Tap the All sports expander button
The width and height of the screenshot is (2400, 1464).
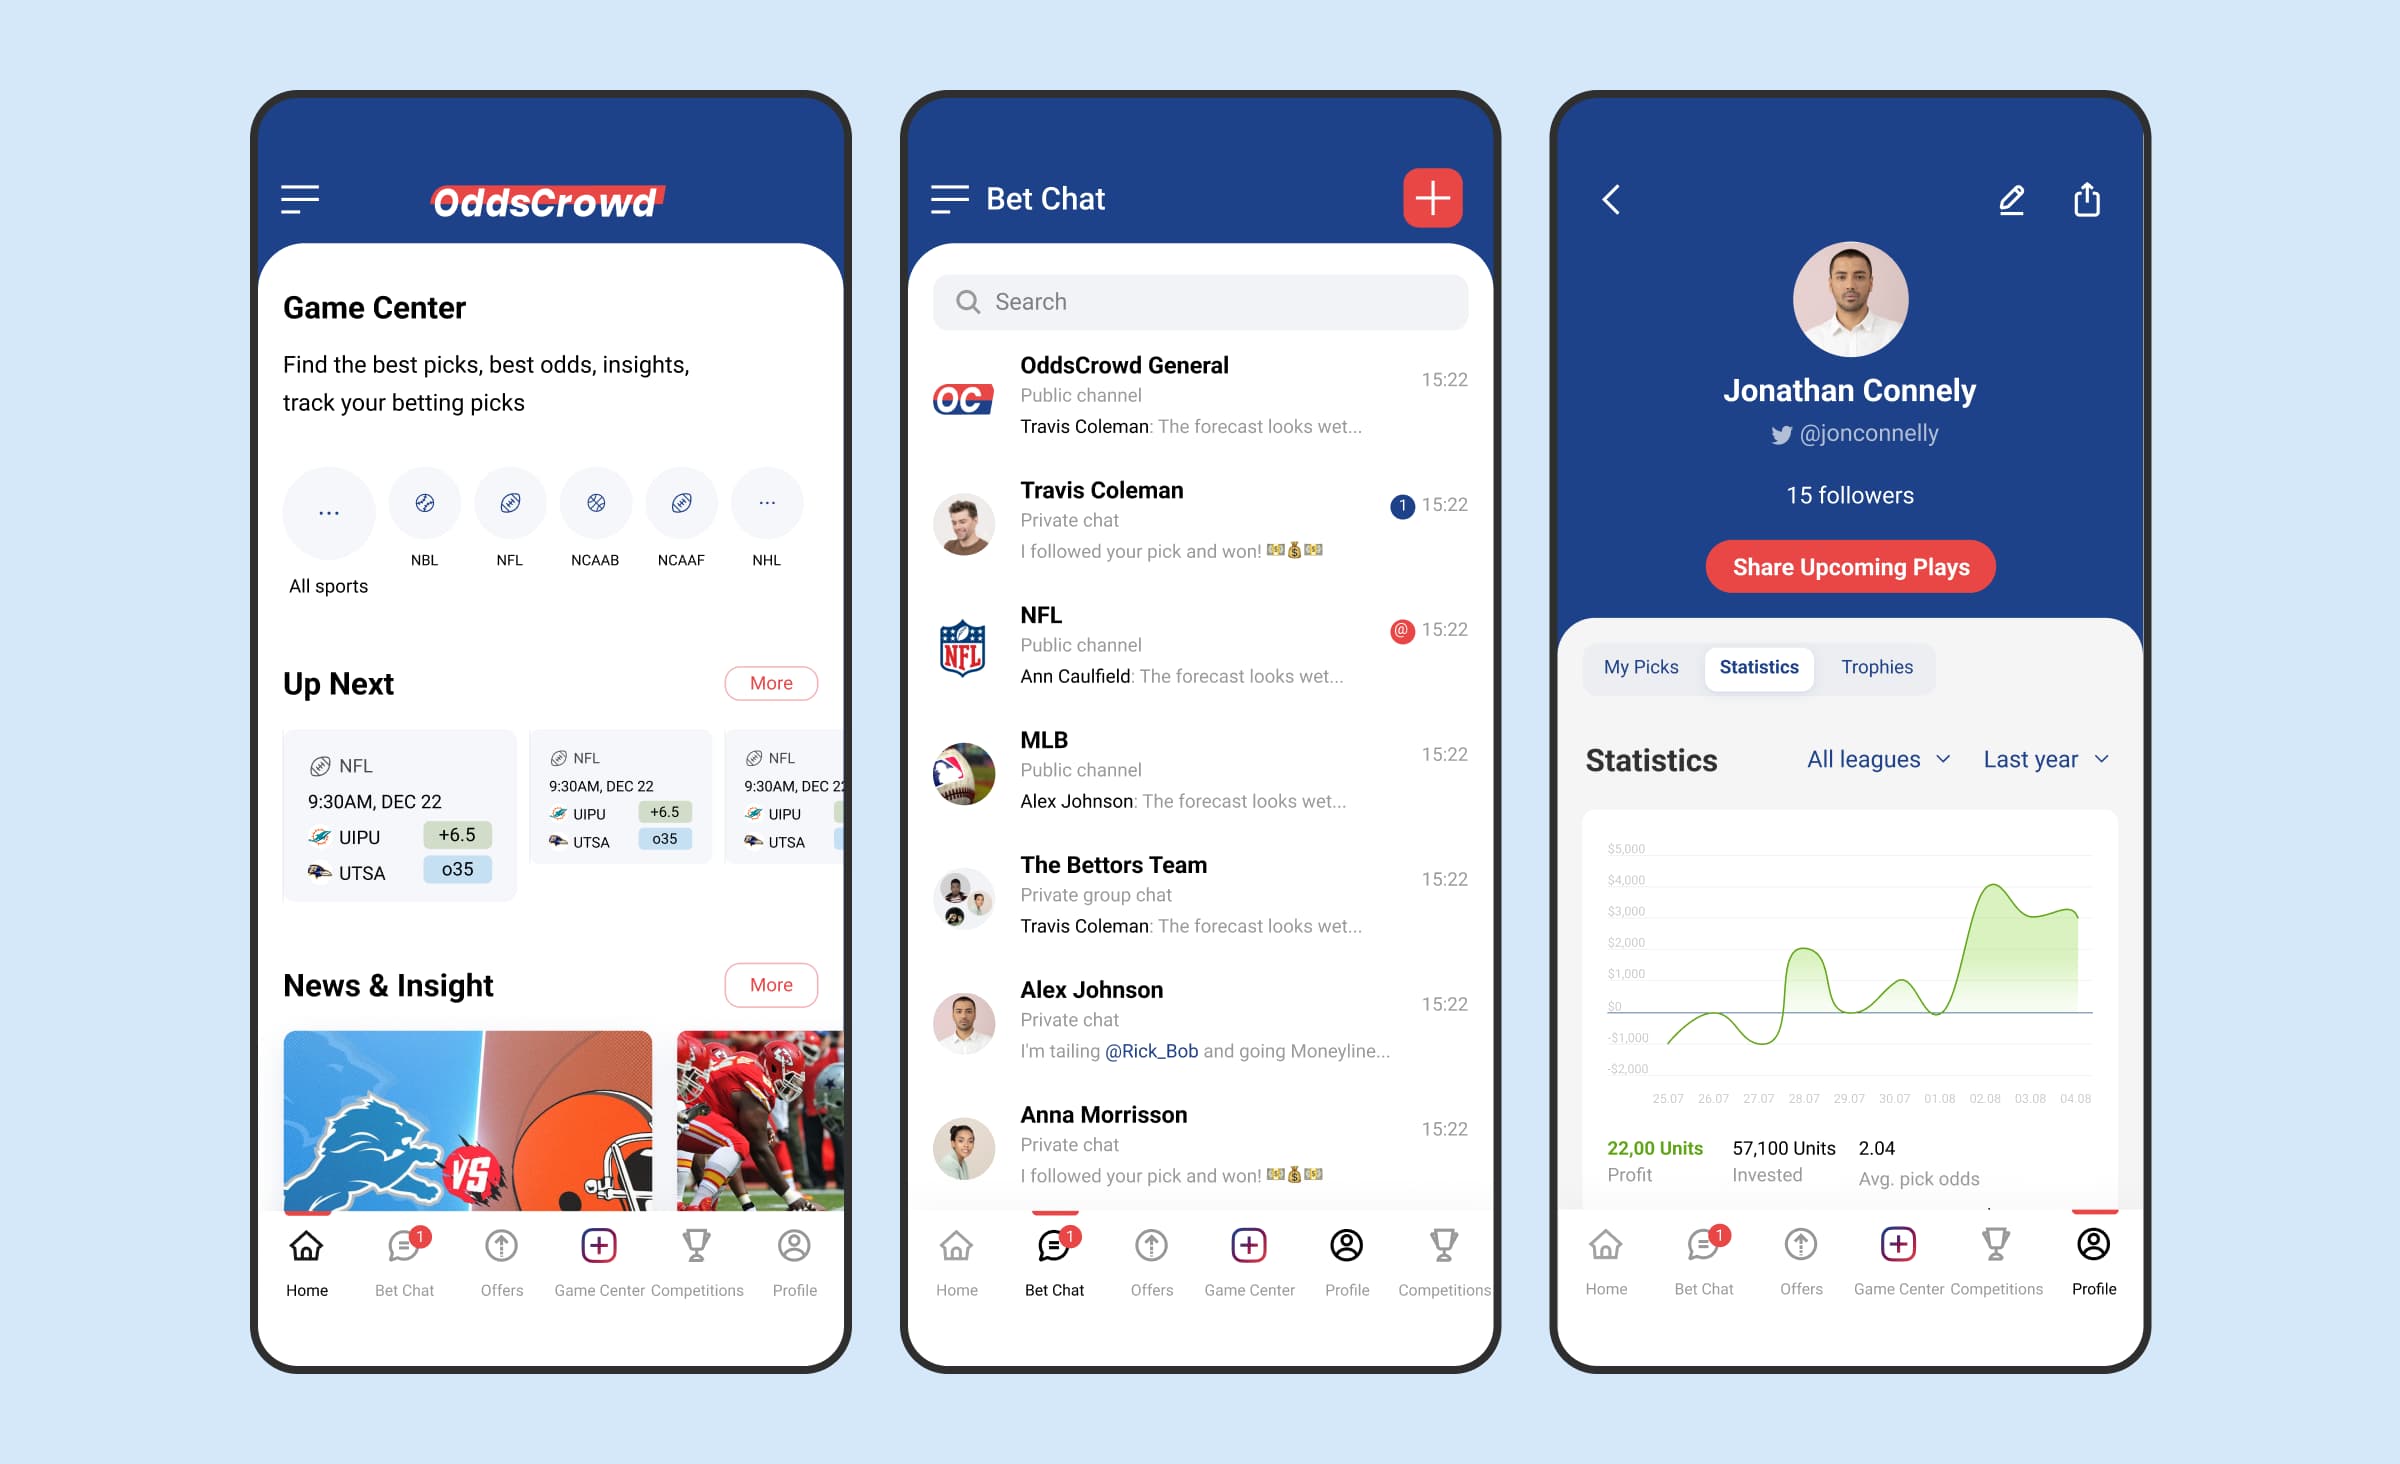(329, 507)
